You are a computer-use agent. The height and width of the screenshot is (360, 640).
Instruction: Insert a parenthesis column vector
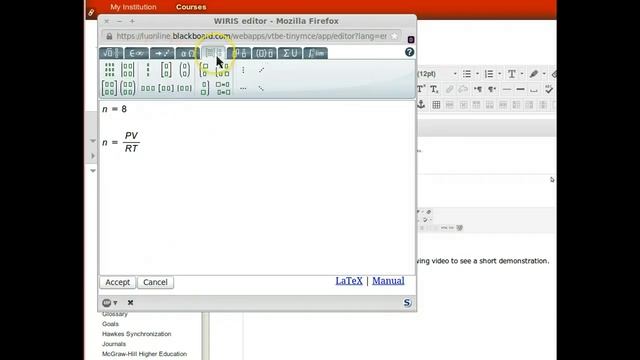tap(184, 70)
